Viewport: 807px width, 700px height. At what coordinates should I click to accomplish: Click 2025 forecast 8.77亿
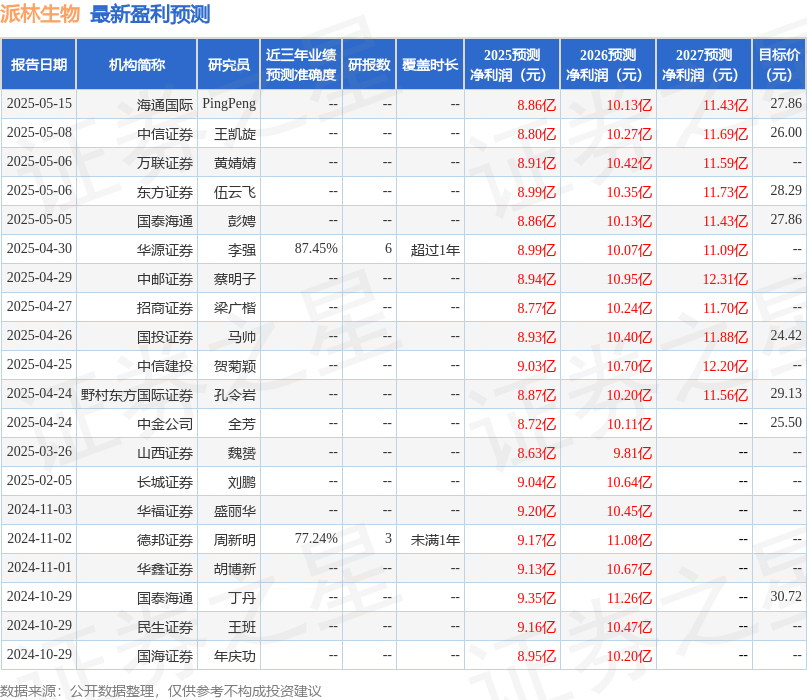click(x=536, y=308)
